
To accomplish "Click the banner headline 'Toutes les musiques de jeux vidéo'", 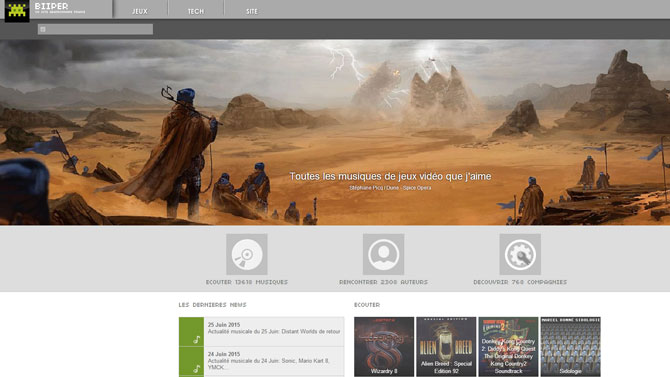I will tap(390, 176).
